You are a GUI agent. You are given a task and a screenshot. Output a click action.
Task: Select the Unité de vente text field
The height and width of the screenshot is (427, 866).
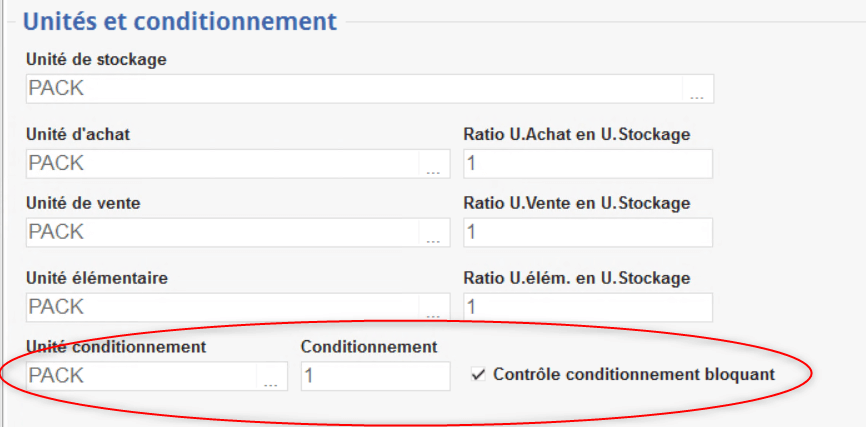(x=220, y=232)
